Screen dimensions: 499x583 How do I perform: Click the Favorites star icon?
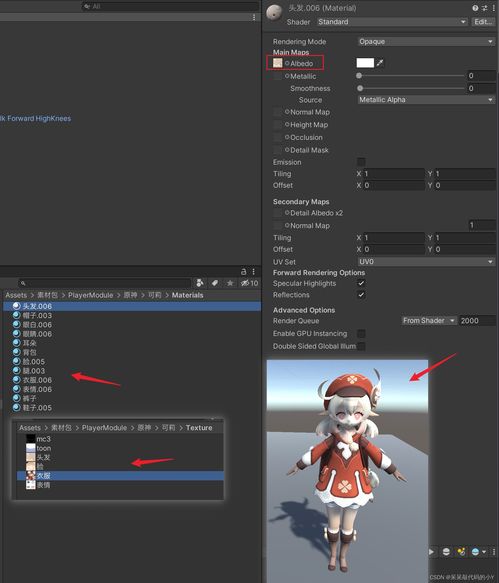(230, 283)
